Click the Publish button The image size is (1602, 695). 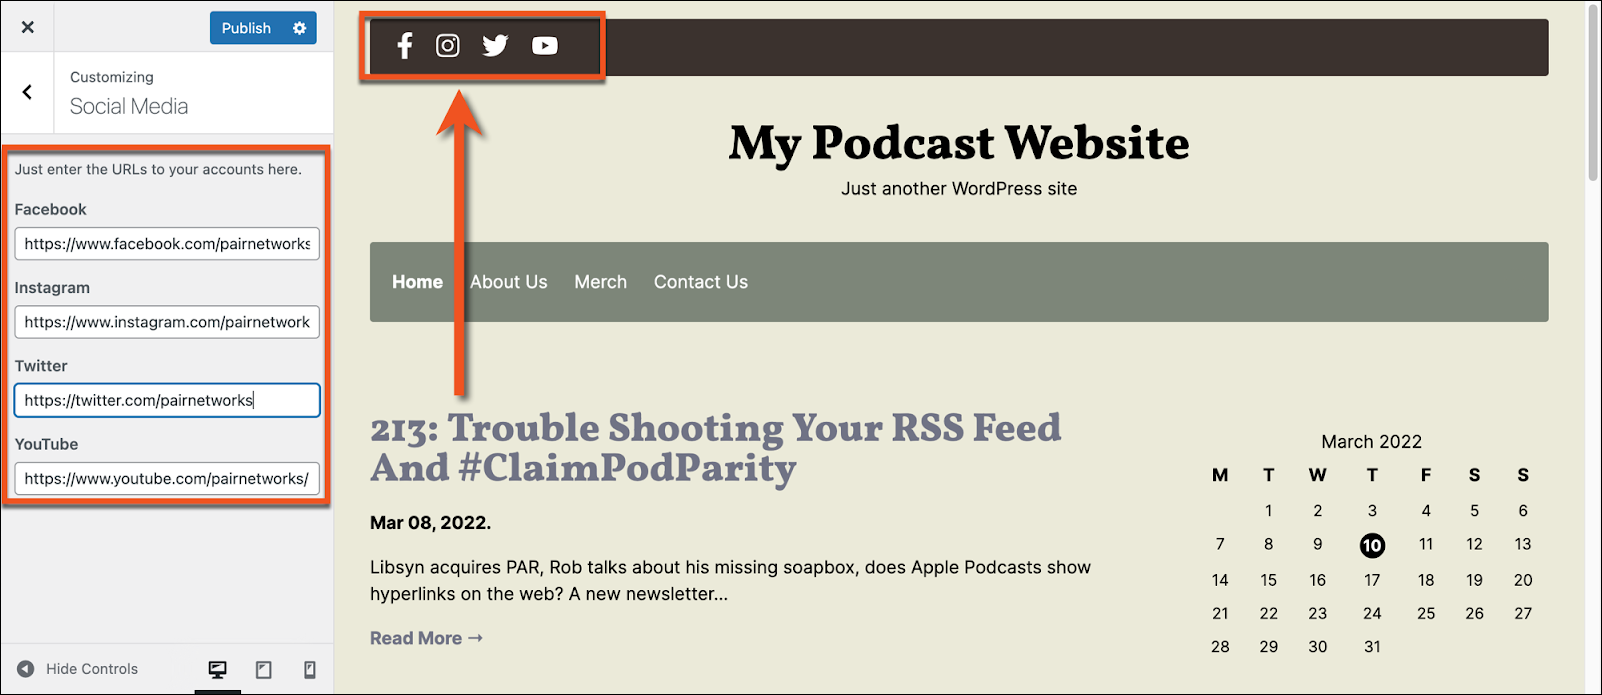pyautogui.click(x=246, y=28)
